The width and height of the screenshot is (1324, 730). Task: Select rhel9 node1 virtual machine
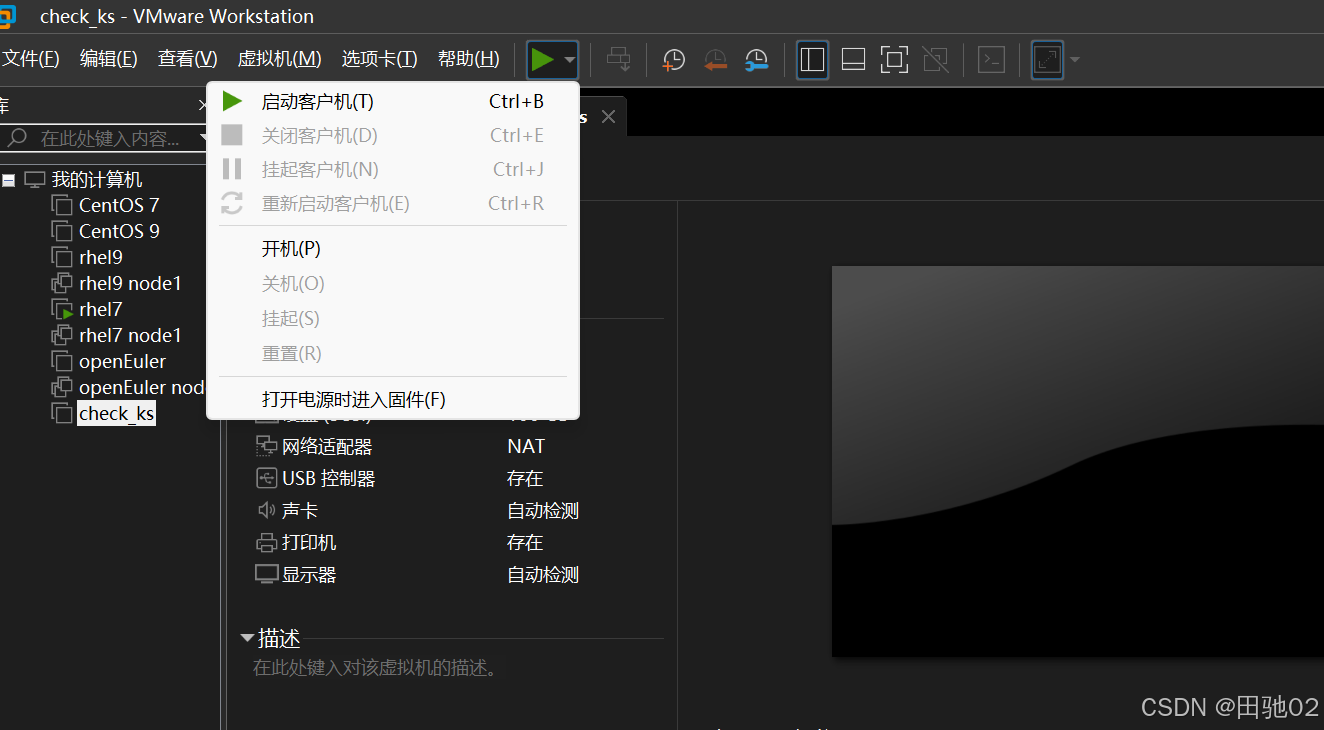(130, 283)
